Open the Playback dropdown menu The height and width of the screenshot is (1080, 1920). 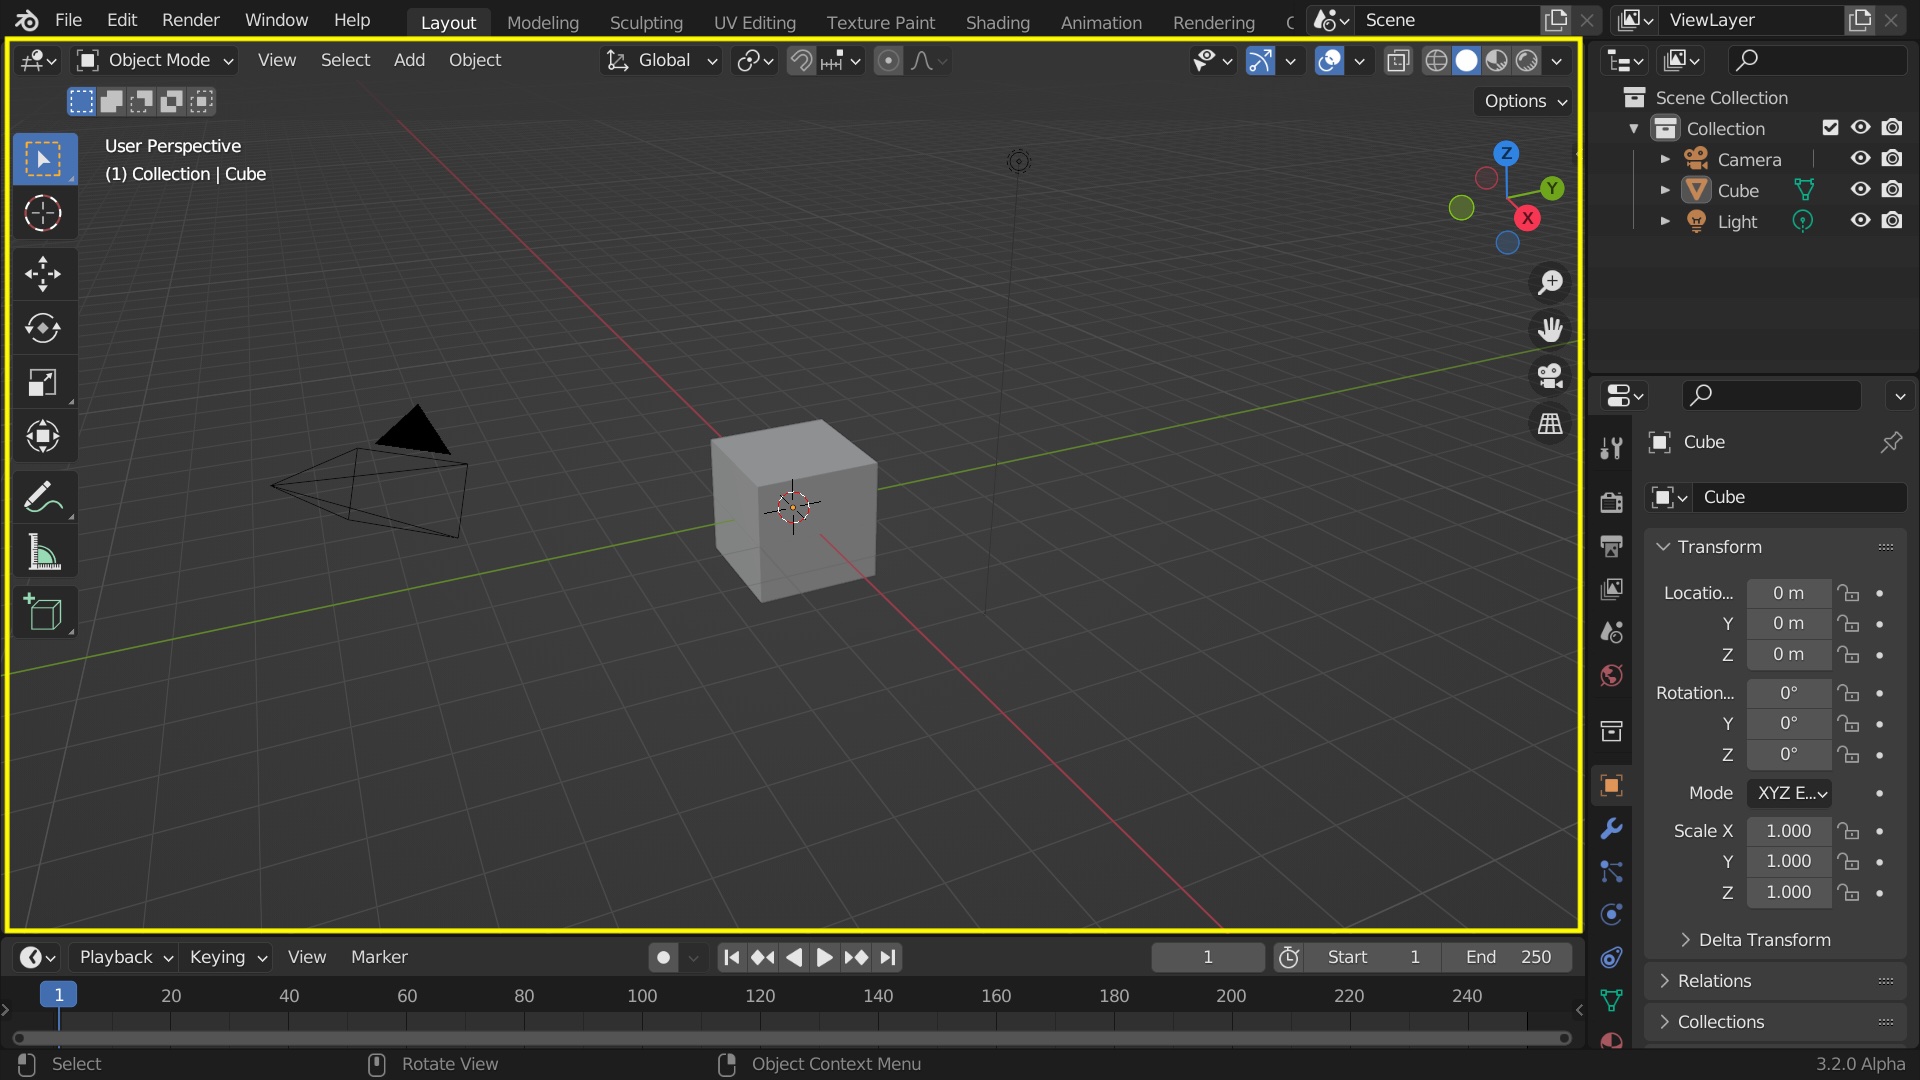(x=125, y=957)
